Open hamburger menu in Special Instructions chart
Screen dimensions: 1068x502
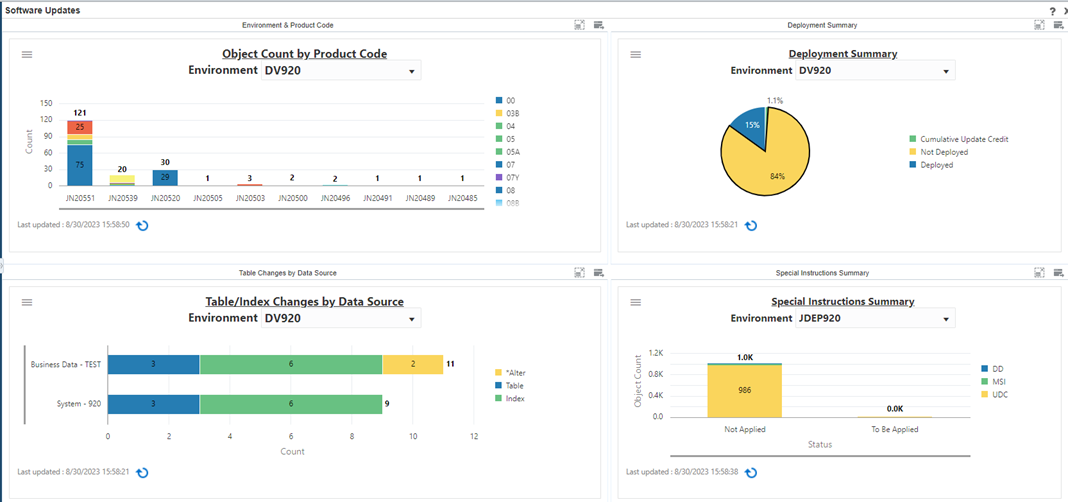click(636, 302)
